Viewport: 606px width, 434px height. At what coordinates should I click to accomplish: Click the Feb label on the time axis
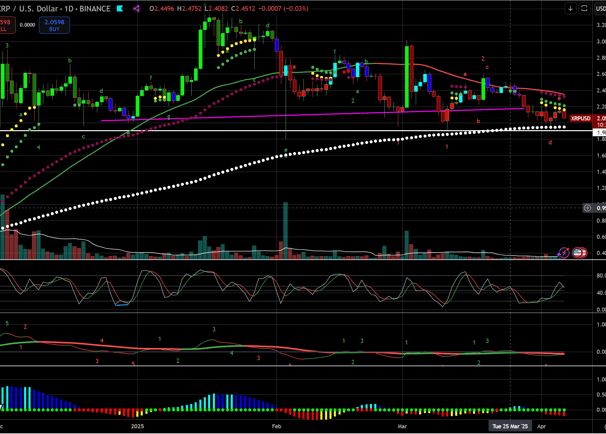point(276,426)
